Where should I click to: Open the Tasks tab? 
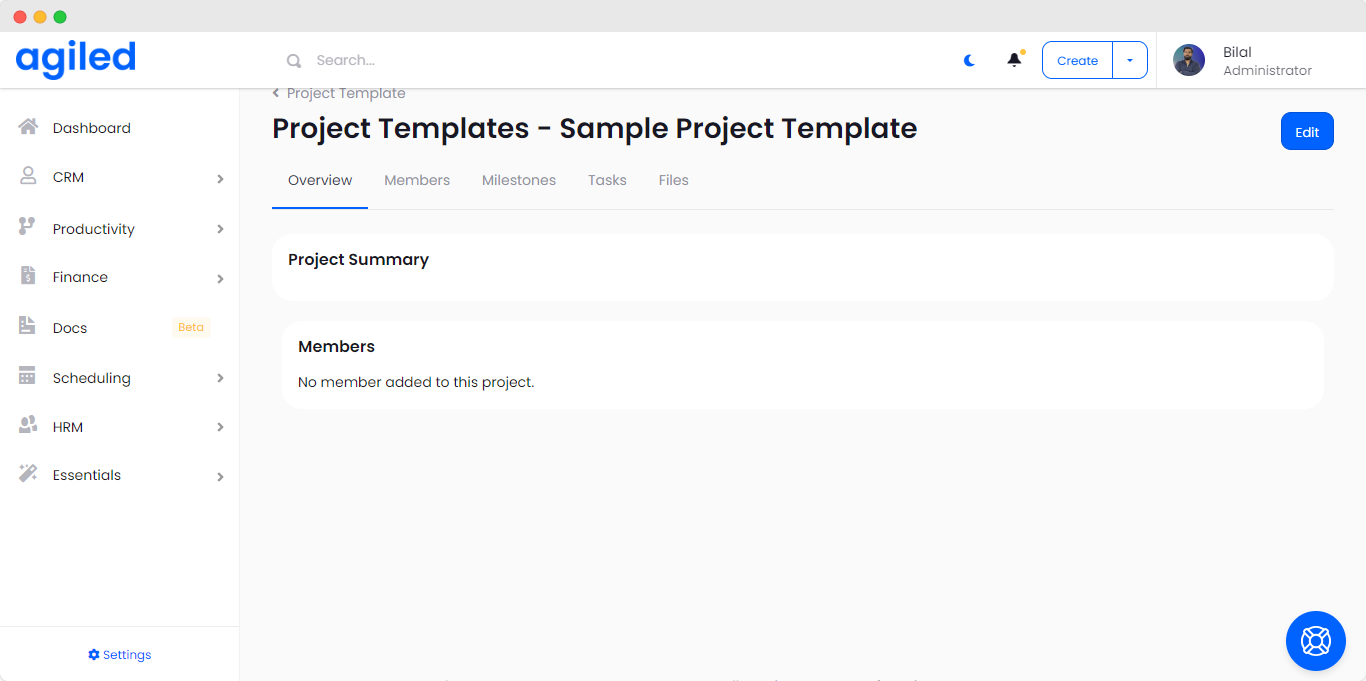click(x=607, y=180)
